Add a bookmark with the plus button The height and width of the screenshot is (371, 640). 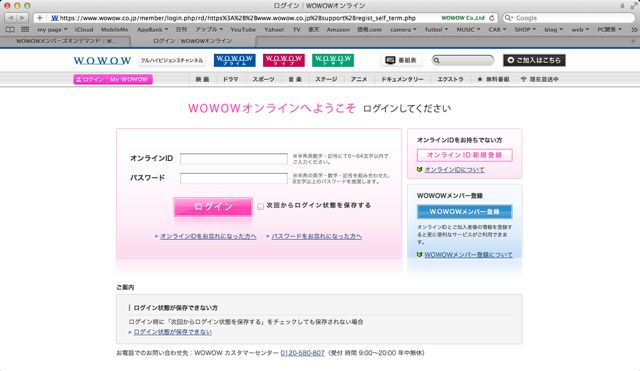pyautogui.click(x=40, y=18)
